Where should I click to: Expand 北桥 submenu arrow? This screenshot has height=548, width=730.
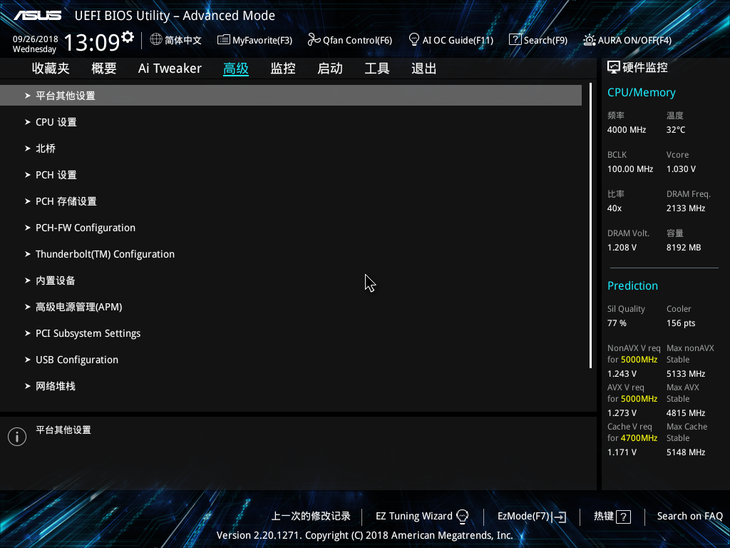click(27, 149)
